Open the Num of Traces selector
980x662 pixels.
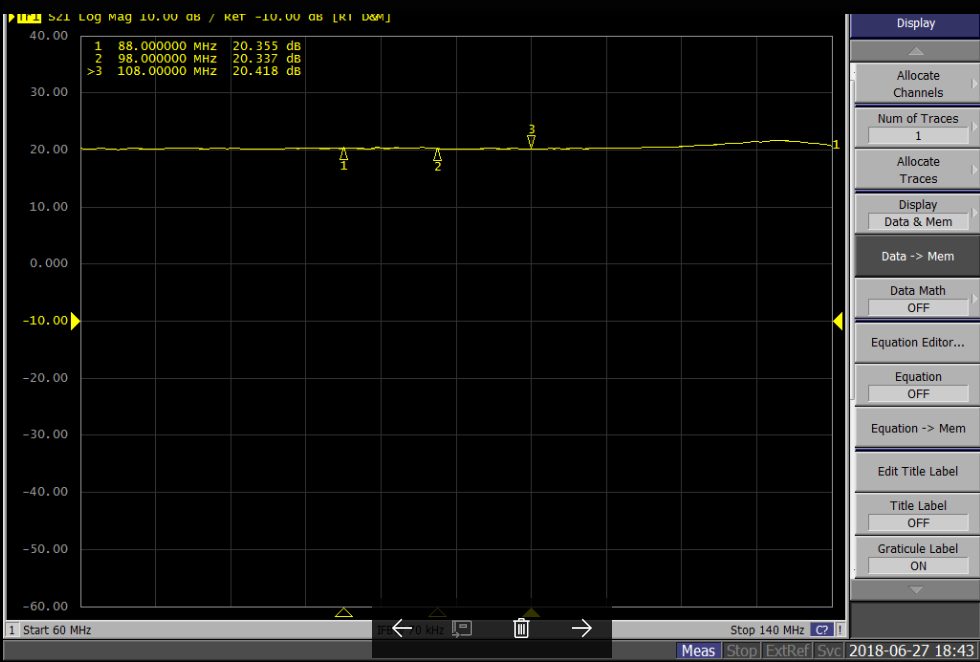[917, 127]
